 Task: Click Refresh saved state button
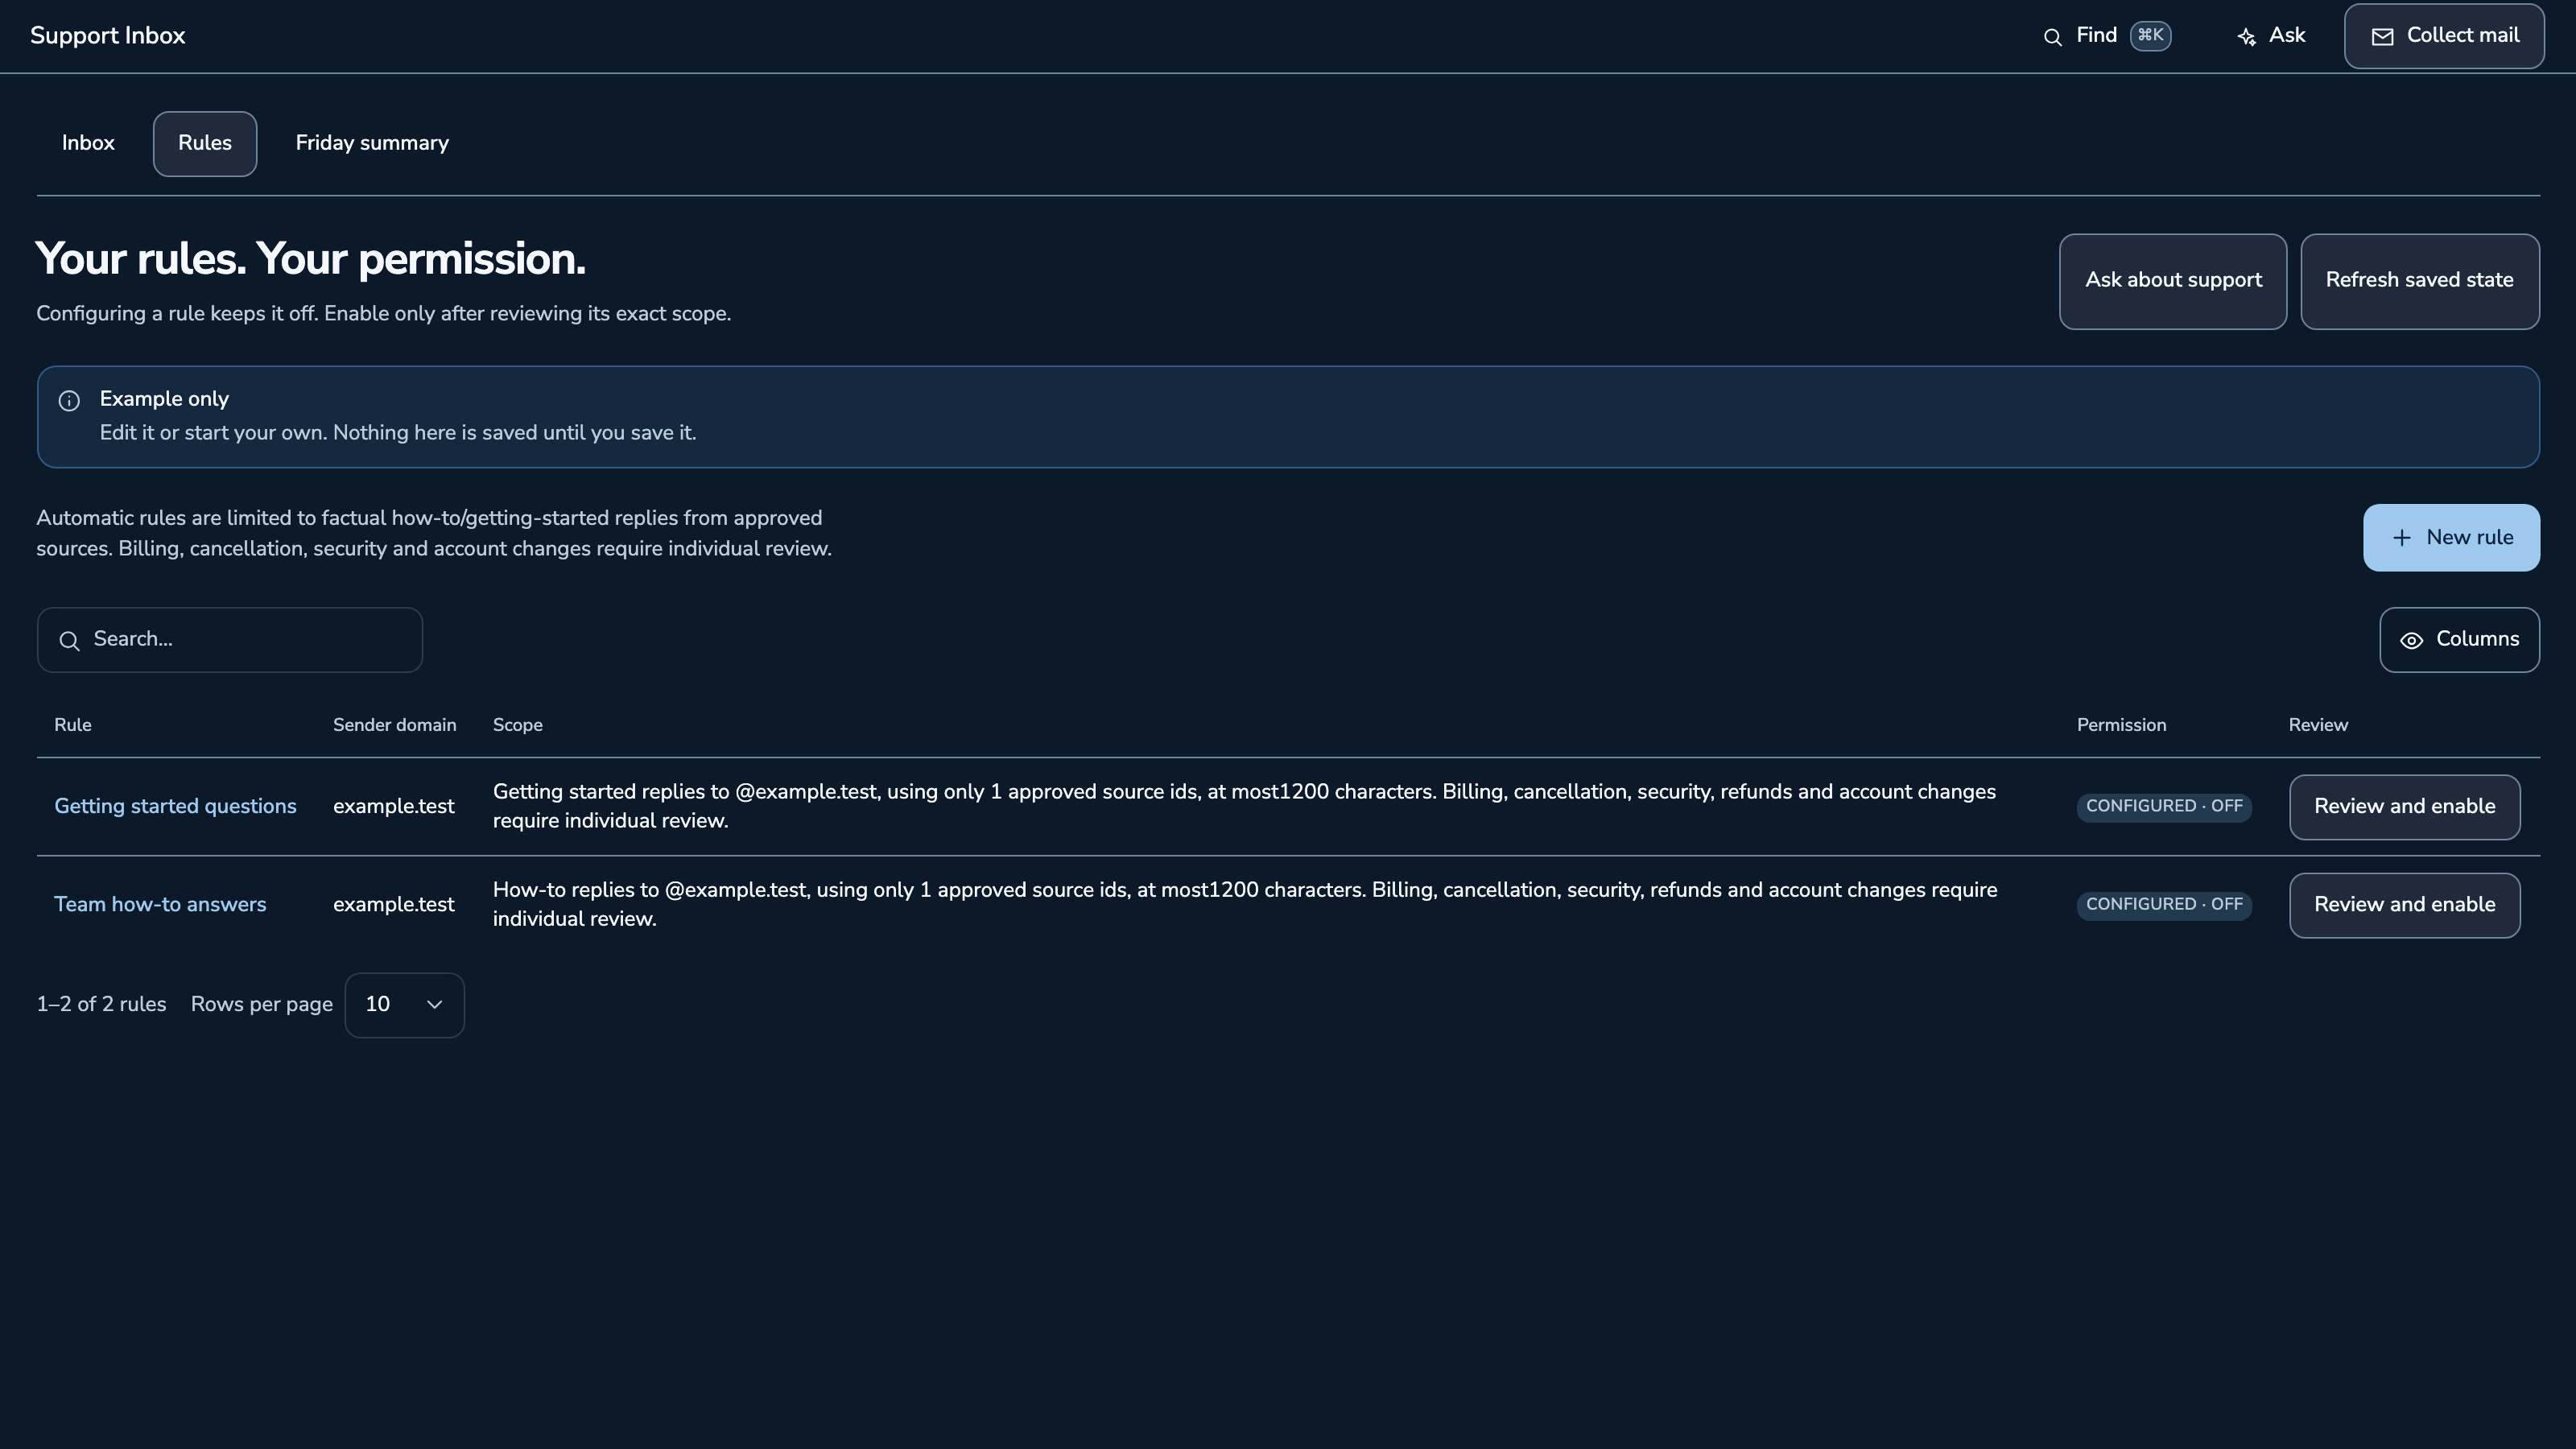[2420, 281]
